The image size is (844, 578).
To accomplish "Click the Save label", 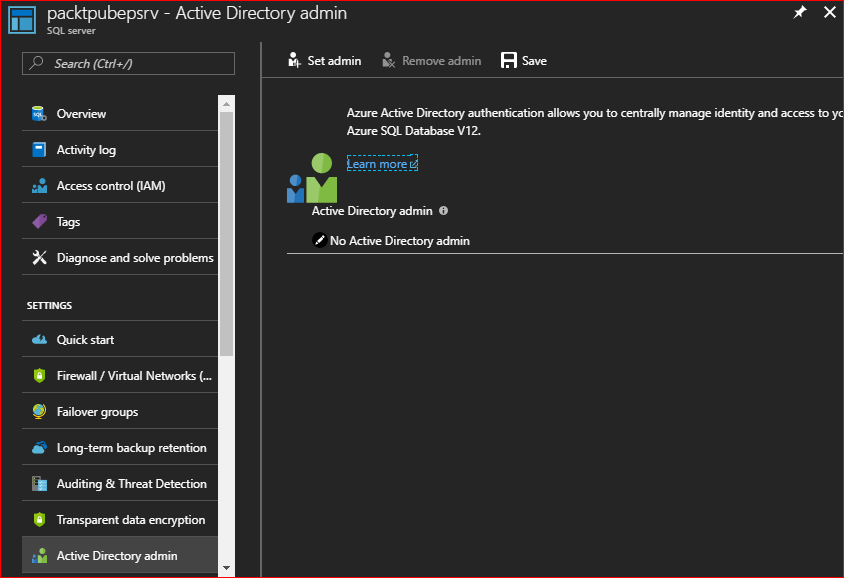I will tap(534, 61).
